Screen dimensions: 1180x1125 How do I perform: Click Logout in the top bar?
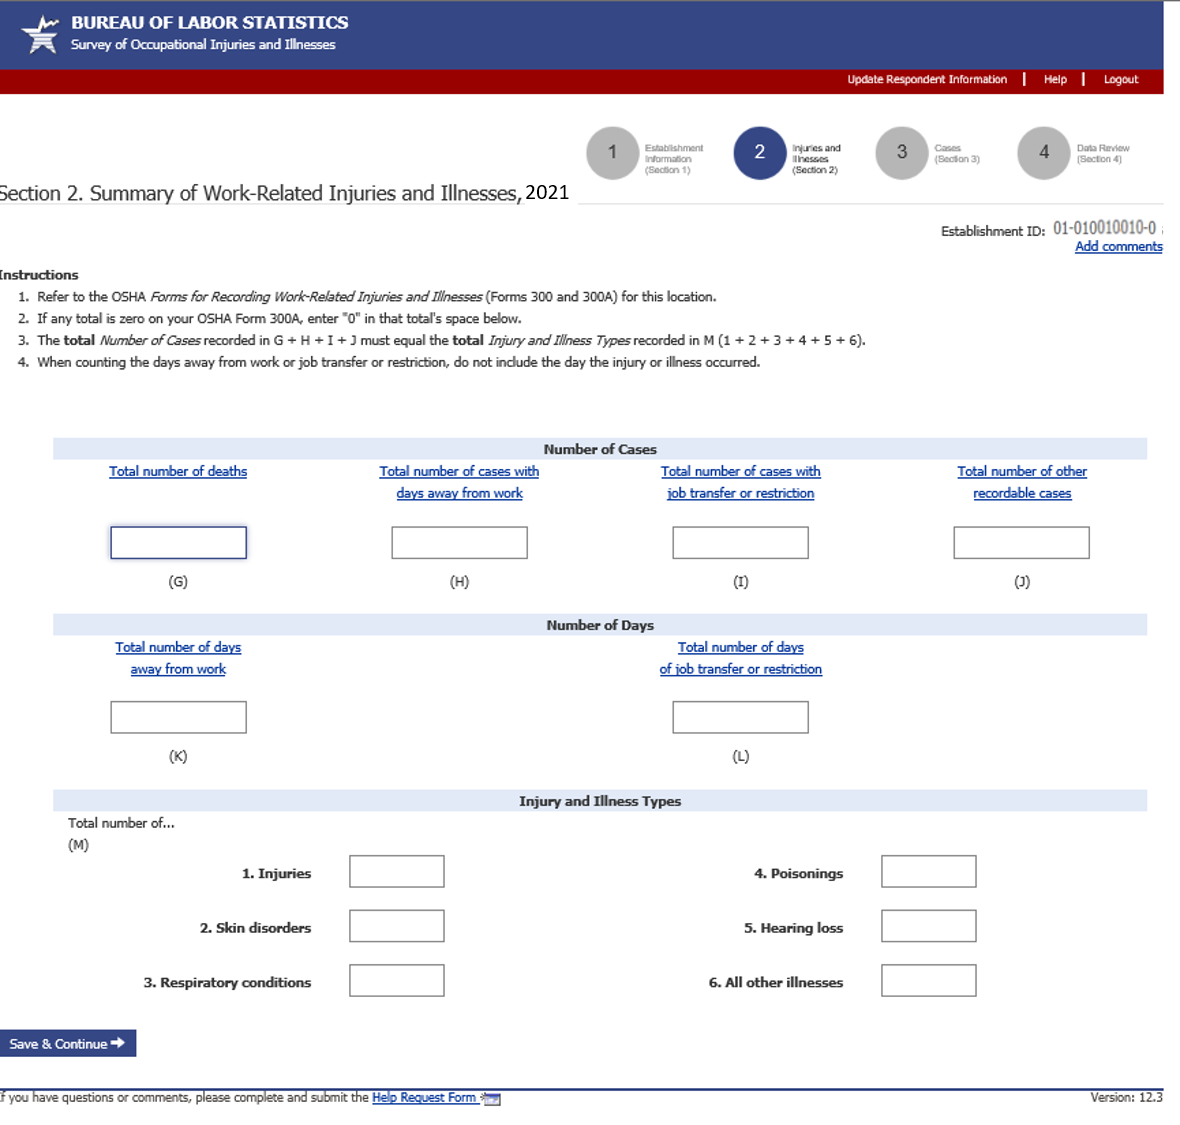(x=1120, y=80)
